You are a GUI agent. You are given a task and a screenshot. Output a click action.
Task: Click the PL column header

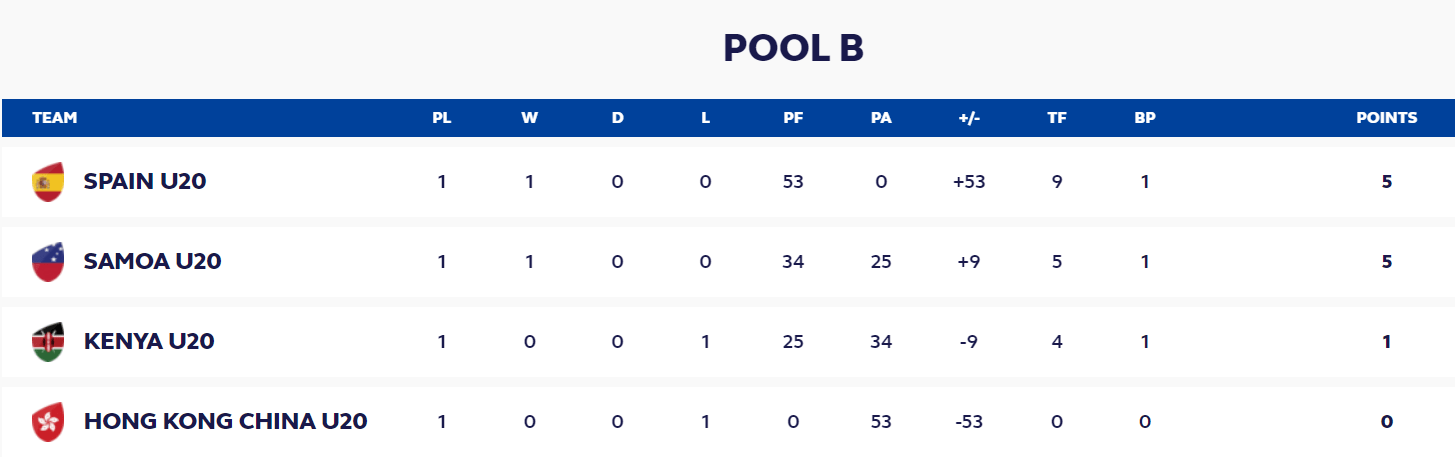click(442, 118)
